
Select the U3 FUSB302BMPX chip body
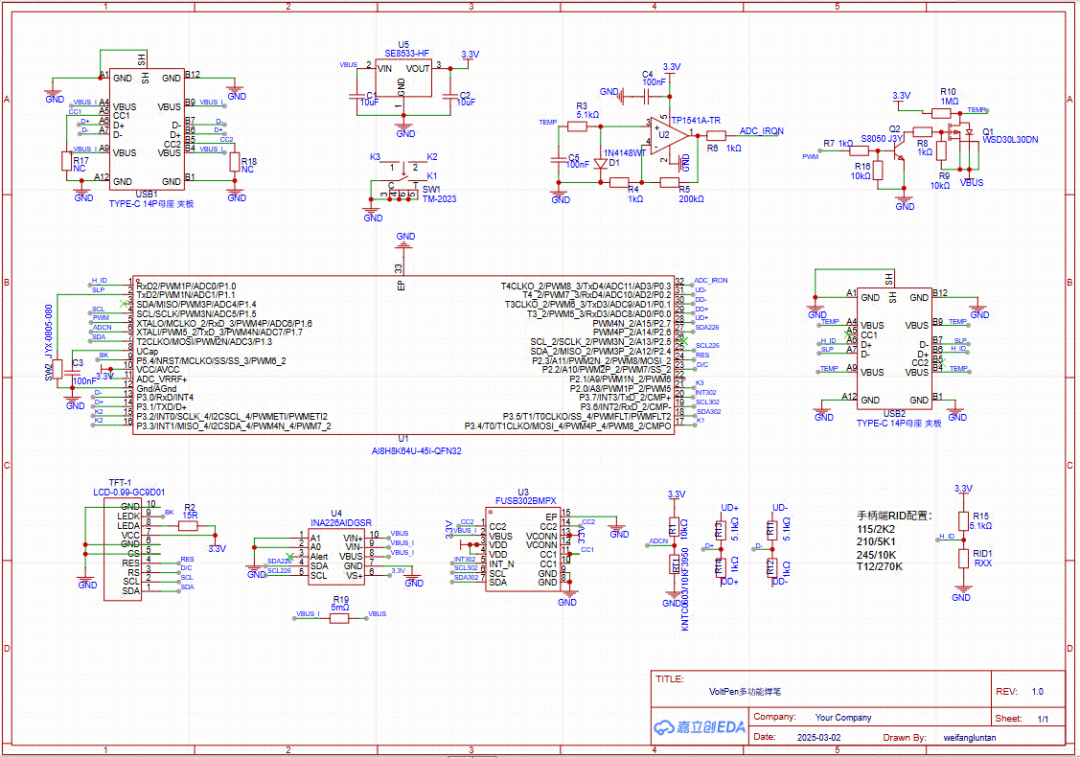tap(523, 549)
